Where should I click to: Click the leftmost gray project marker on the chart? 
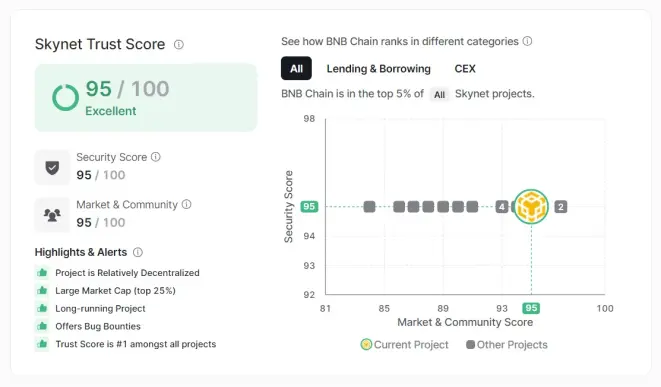point(369,207)
